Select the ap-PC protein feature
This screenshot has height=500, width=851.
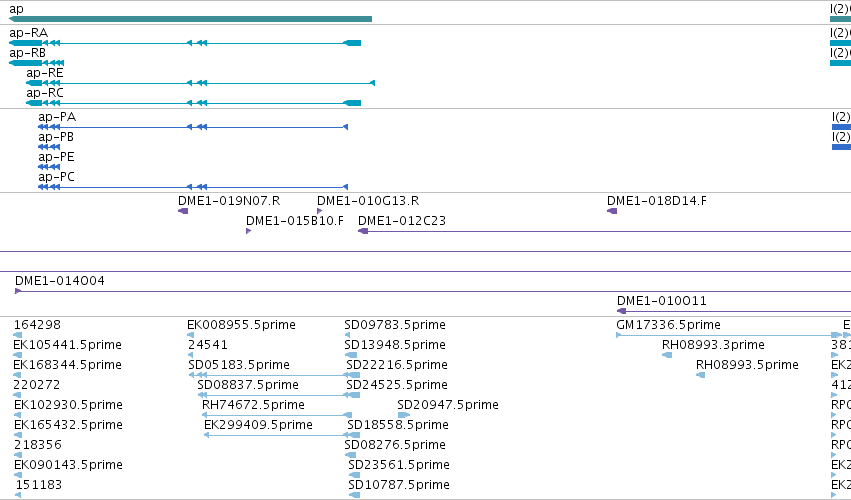[193, 187]
